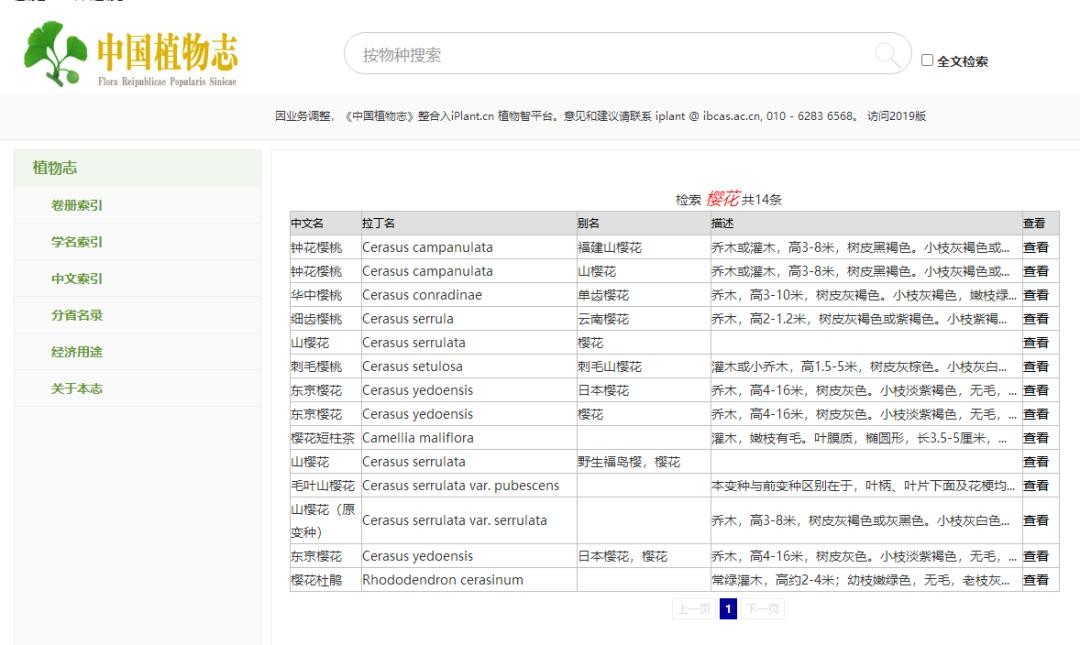
Task: Select 中文索引 sidebar item
Action: click(77, 279)
